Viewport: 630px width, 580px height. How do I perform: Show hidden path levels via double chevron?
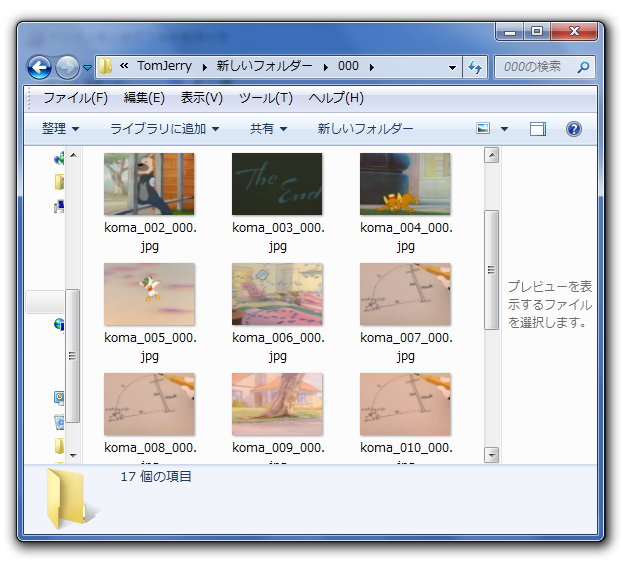point(124,66)
